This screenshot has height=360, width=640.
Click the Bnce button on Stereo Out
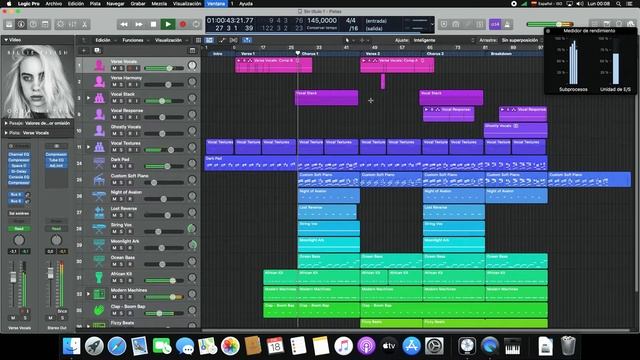pos(62,311)
